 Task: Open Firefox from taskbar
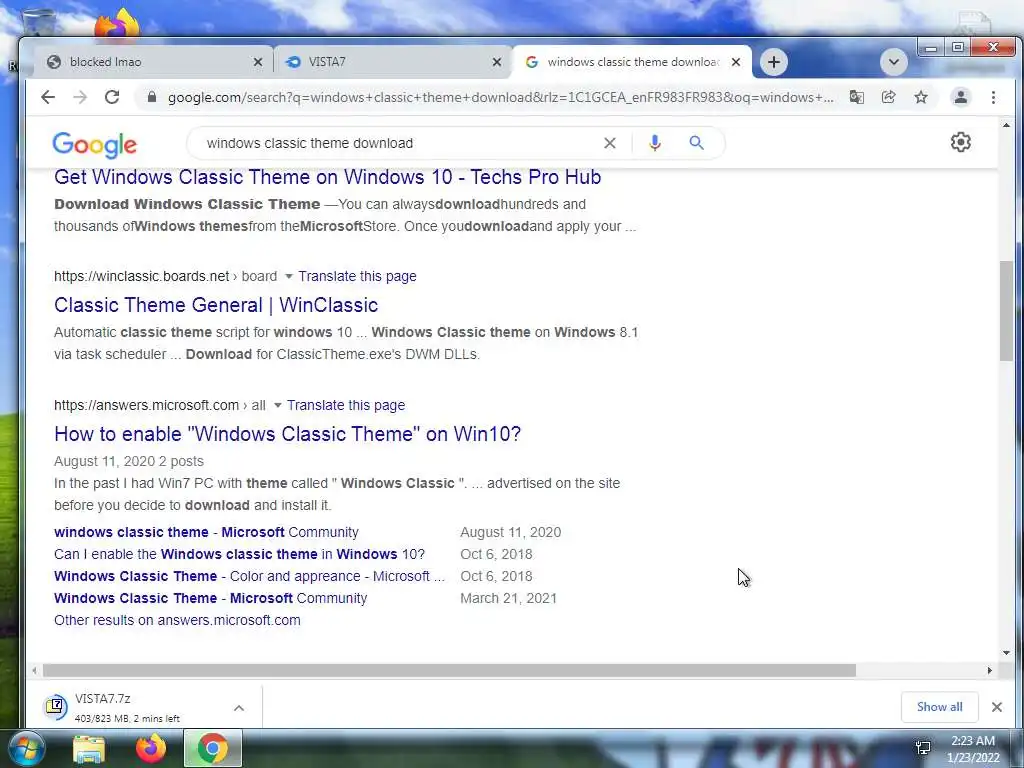(150, 749)
